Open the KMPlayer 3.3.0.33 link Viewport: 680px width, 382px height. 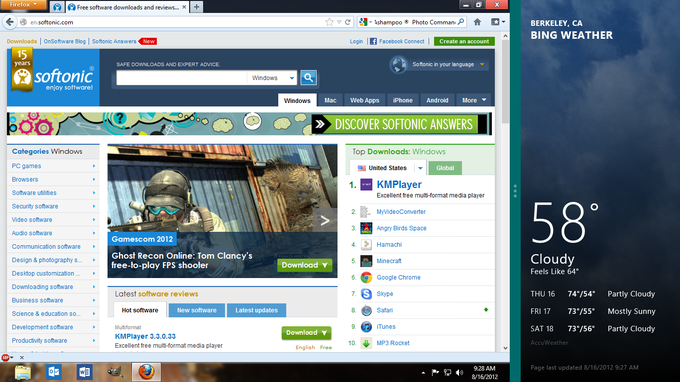pos(145,336)
